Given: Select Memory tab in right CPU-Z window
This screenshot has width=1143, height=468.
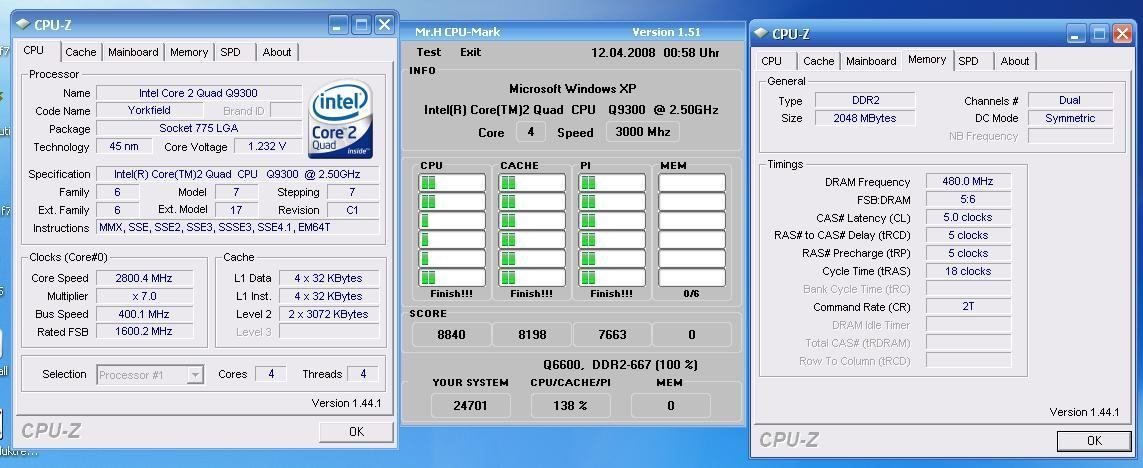Looking at the screenshot, I should click(927, 60).
